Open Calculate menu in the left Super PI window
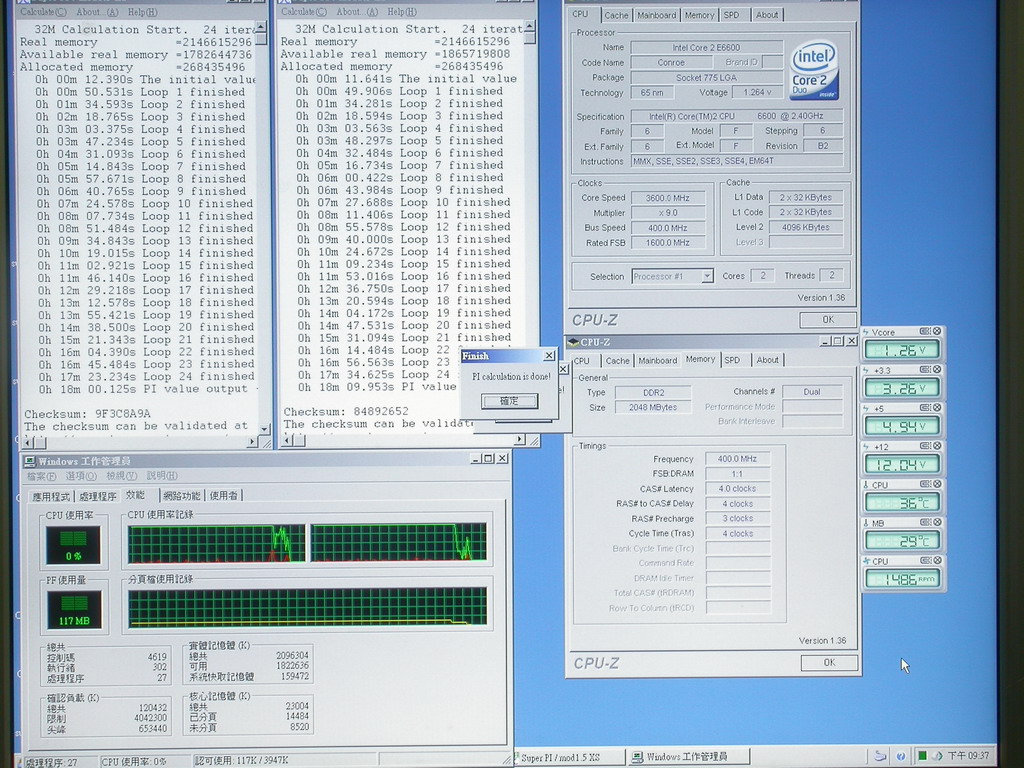Image resolution: width=1024 pixels, height=768 pixels. [43, 12]
